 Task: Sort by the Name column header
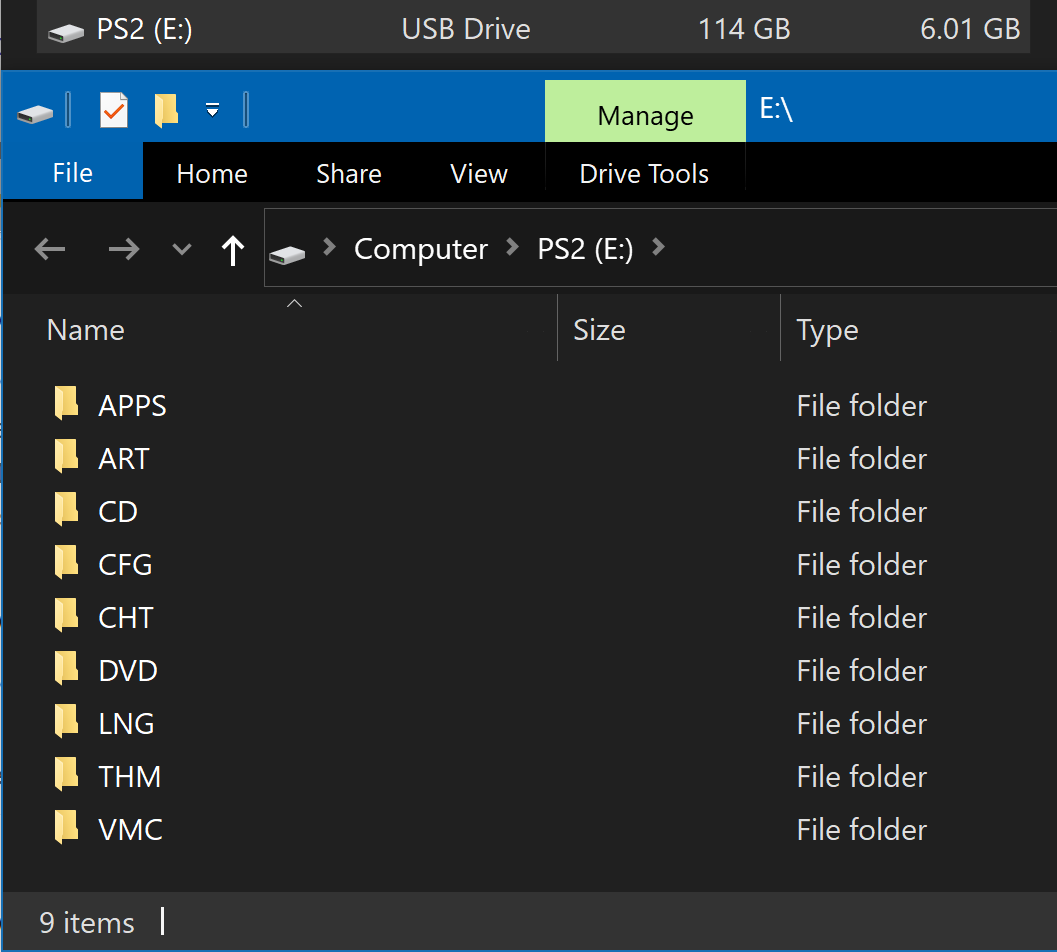(x=86, y=330)
